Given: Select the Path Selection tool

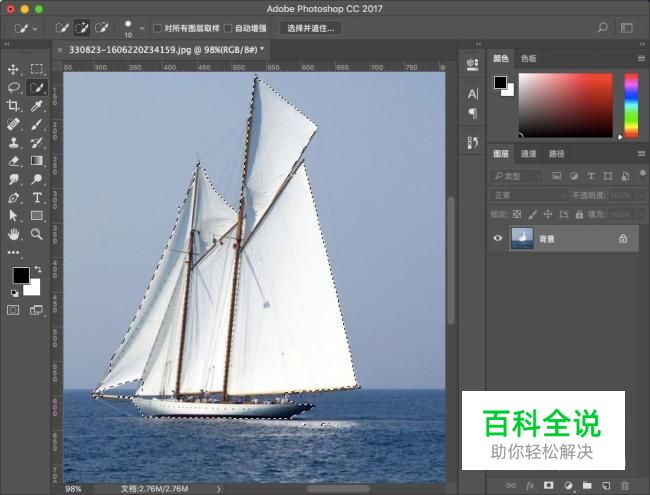Looking at the screenshot, I should coord(13,216).
